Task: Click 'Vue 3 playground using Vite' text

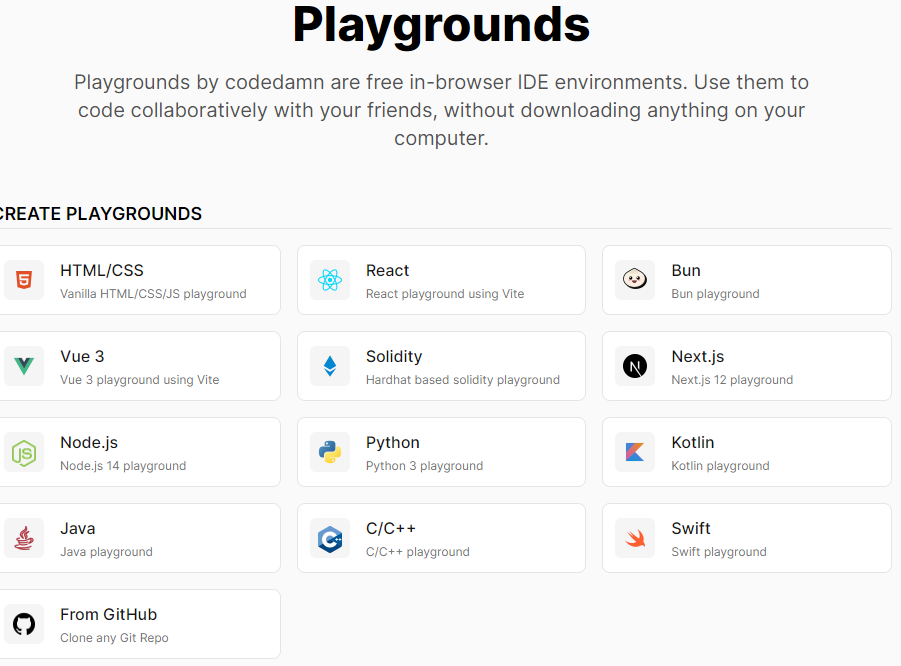Action: 140,380
